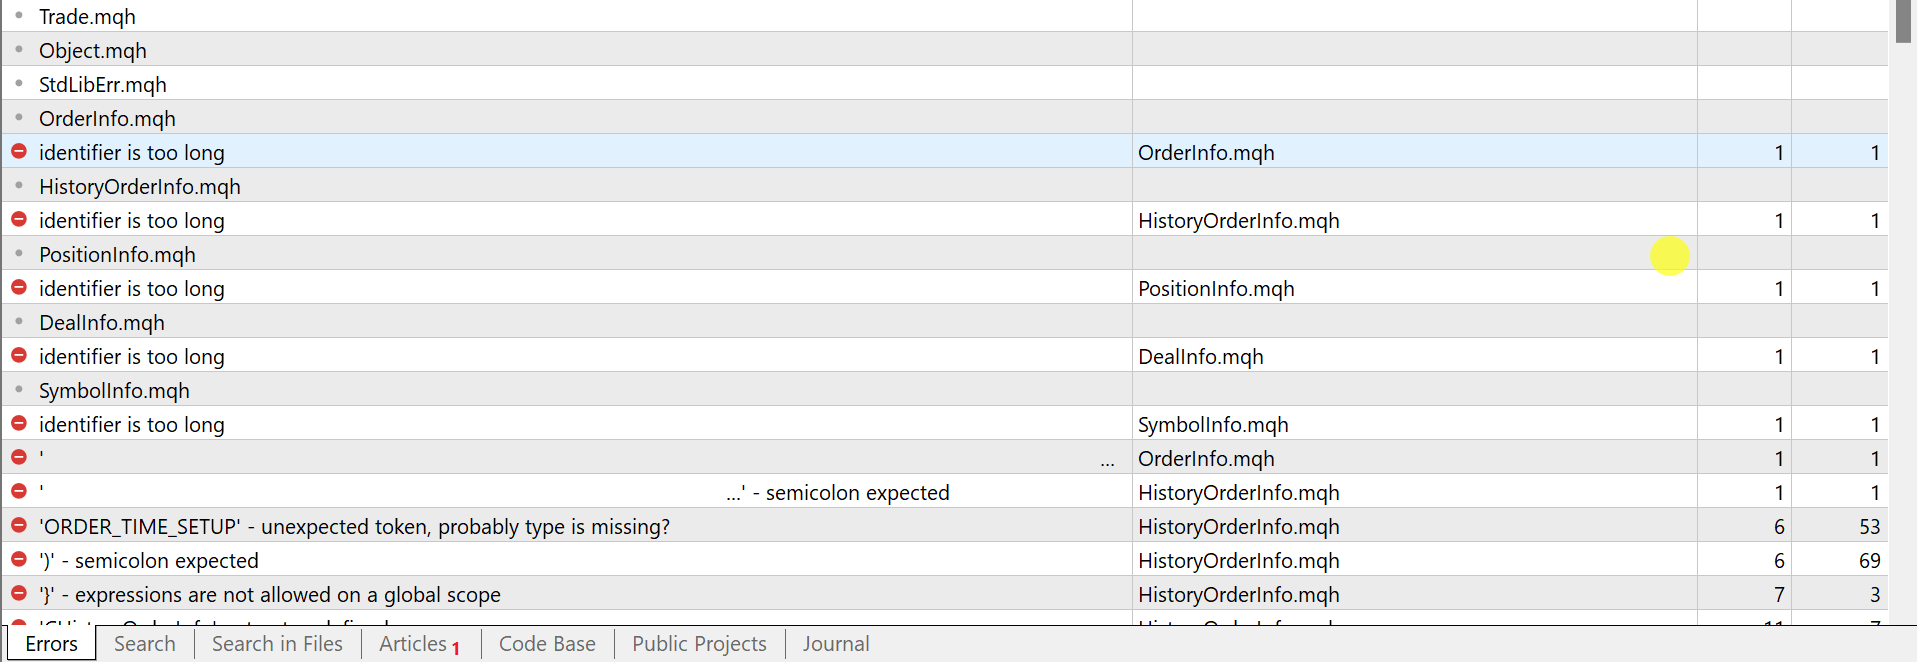Select the Object.mqh include row
Image resolution: width=1917 pixels, height=662 pixels.
(92, 51)
